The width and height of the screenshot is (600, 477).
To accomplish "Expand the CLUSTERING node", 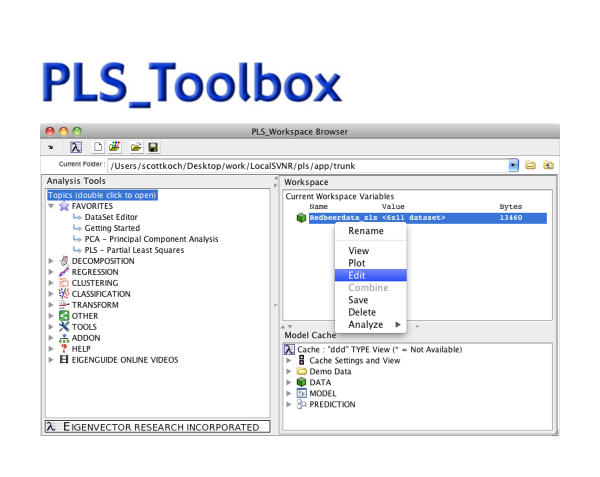I will pyautogui.click(x=51, y=283).
